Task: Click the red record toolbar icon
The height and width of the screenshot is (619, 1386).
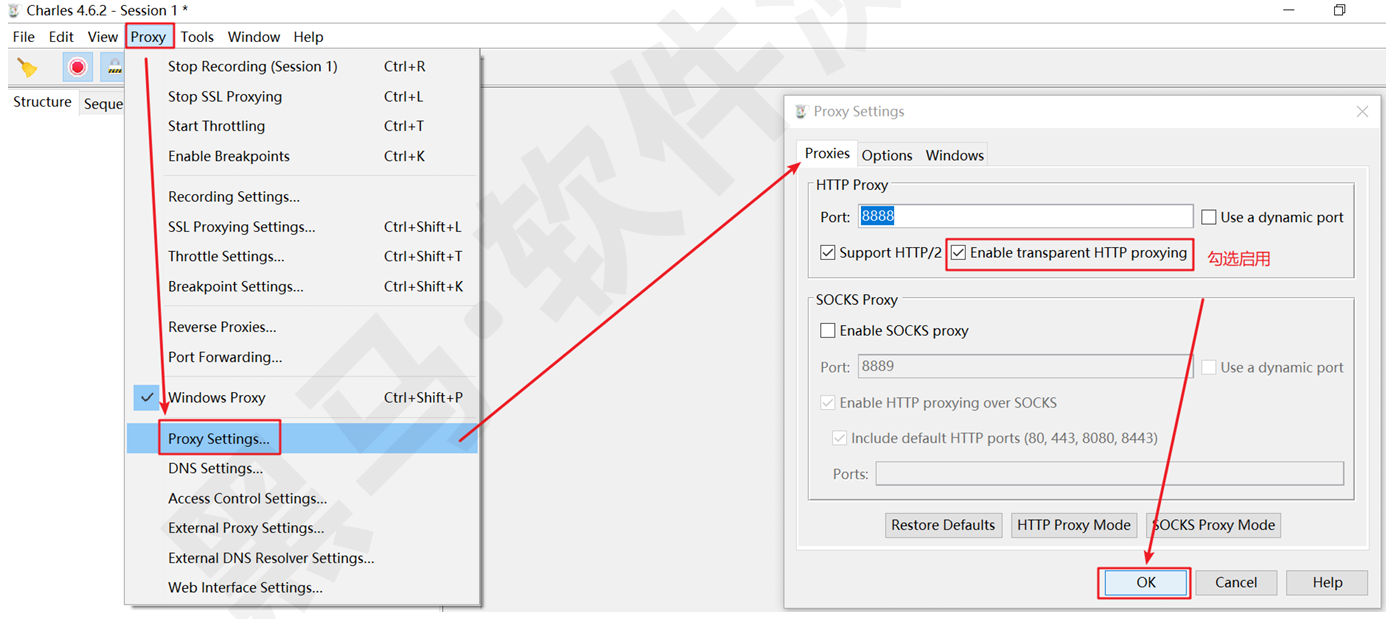Action: pyautogui.click(x=78, y=67)
